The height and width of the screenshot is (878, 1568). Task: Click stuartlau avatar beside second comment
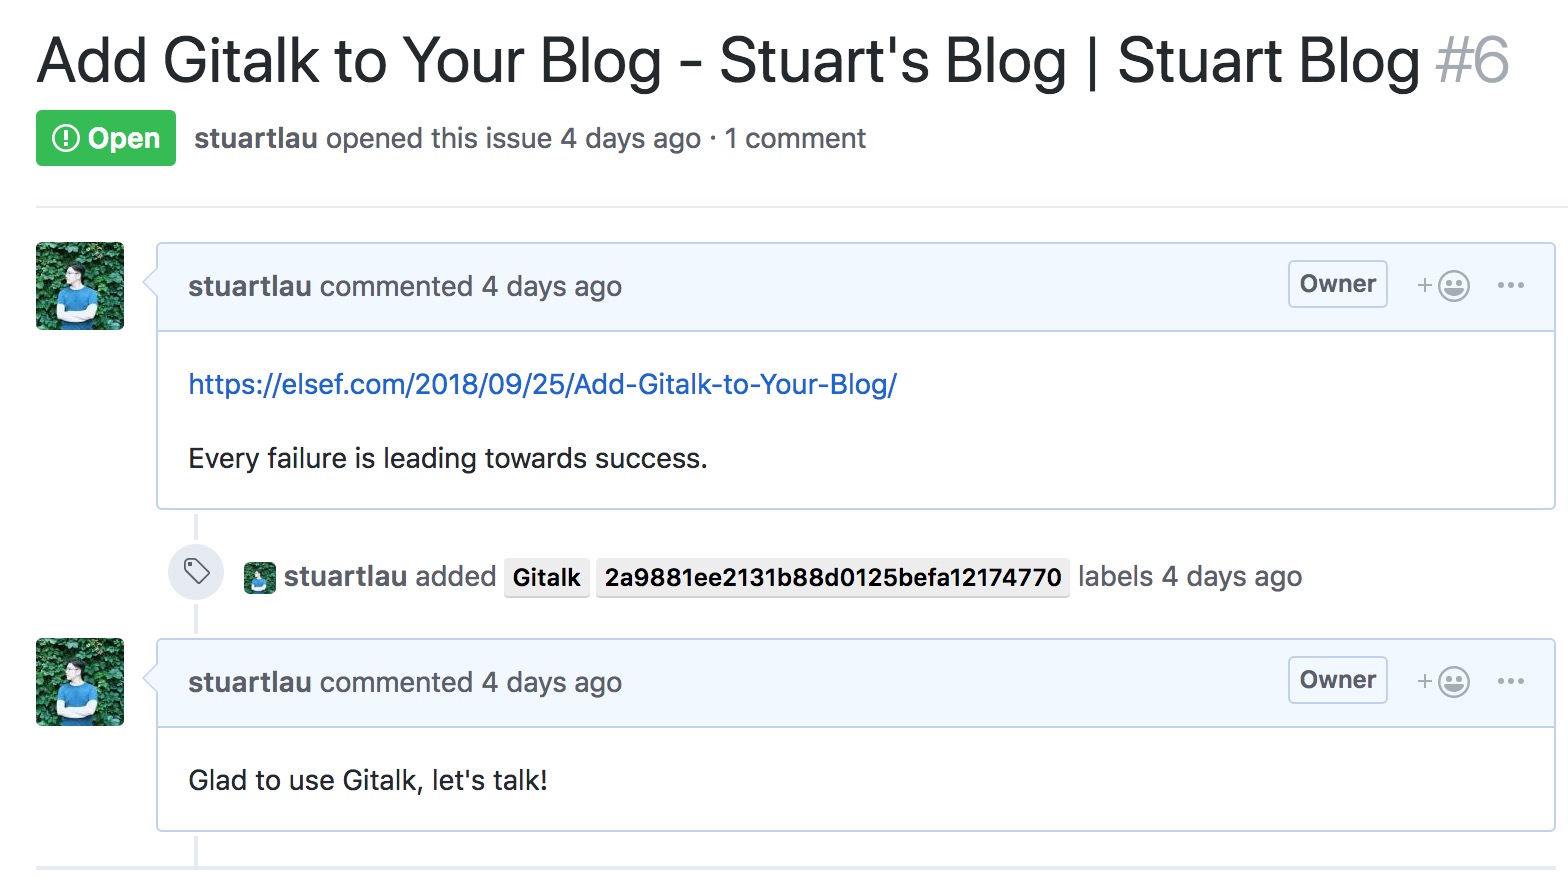tap(80, 682)
